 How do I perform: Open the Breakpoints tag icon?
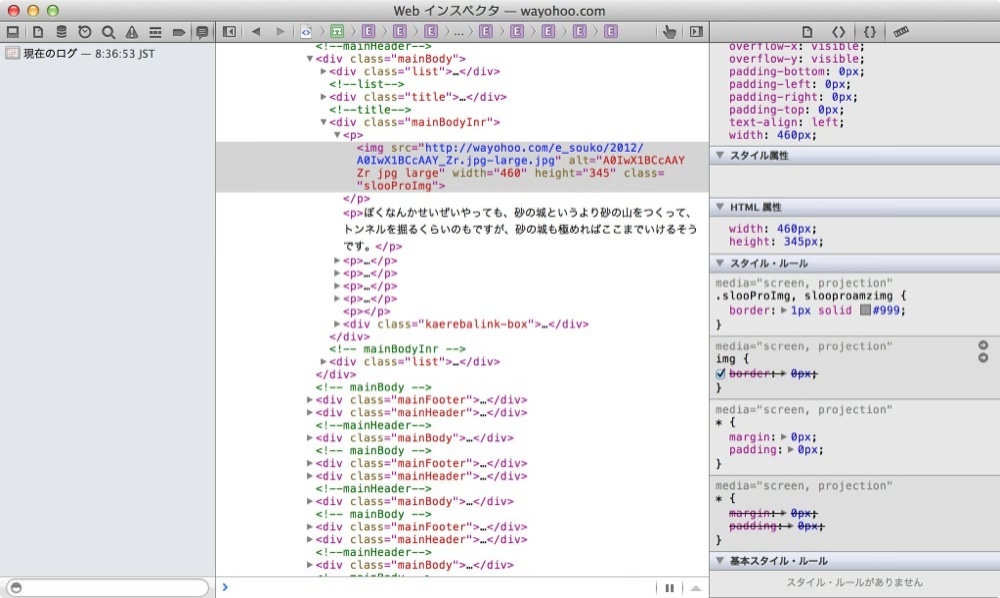pos(179,31)
